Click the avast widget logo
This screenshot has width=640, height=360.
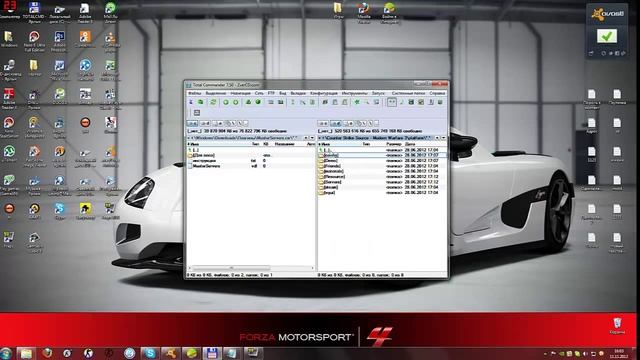pyautogui.click(x=607, y=14)
